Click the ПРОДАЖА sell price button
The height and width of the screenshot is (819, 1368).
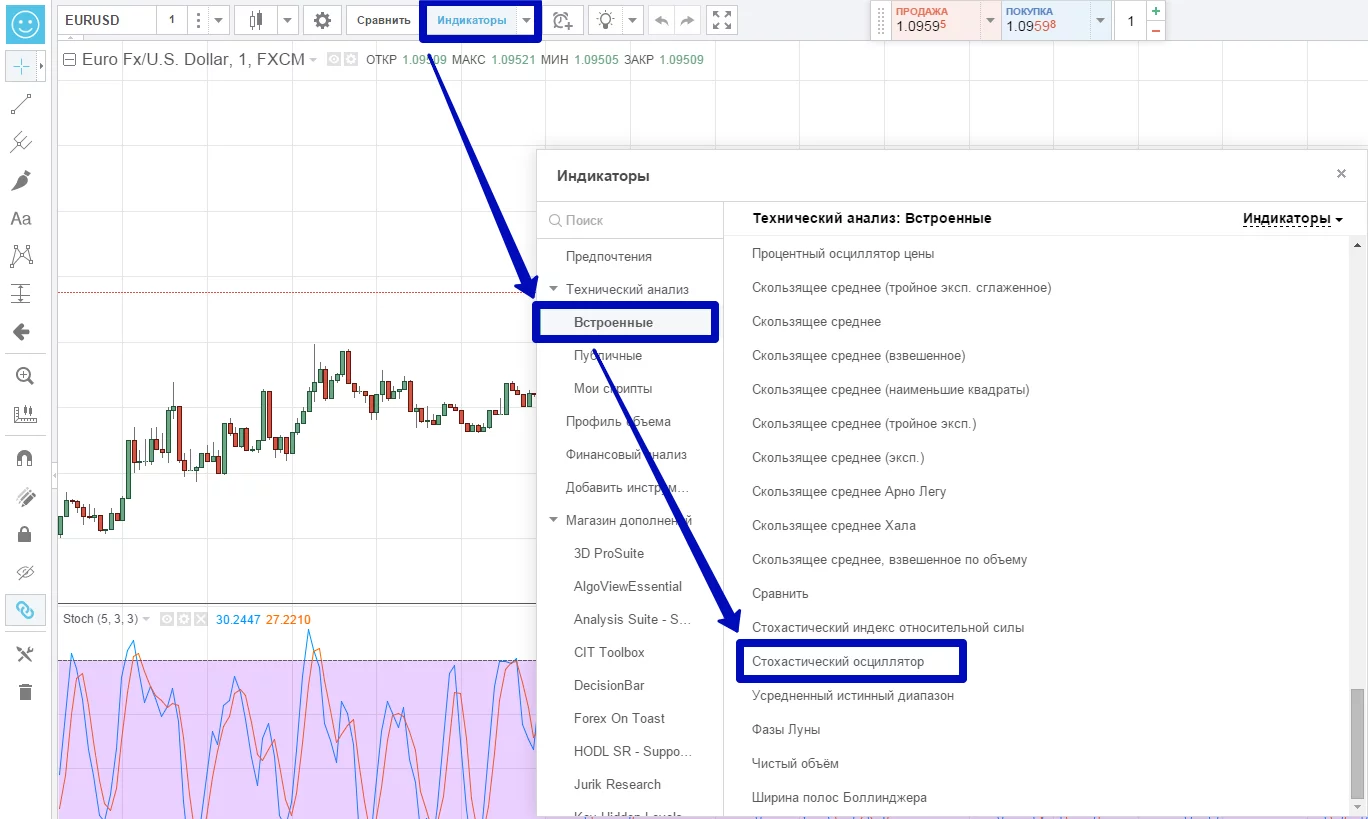pos(933,20)
